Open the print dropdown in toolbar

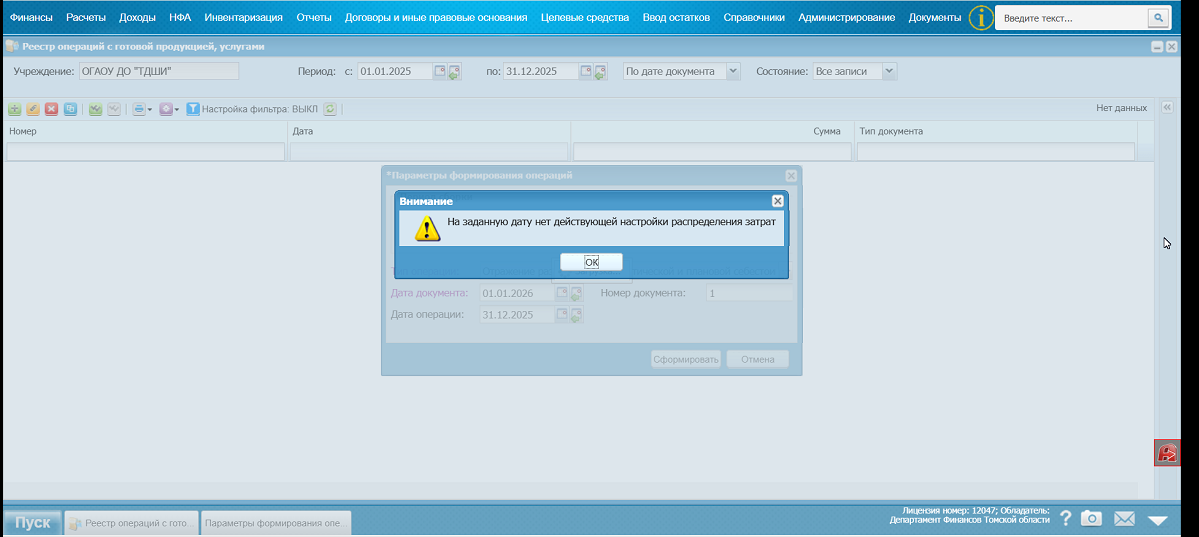click(142, 109)
